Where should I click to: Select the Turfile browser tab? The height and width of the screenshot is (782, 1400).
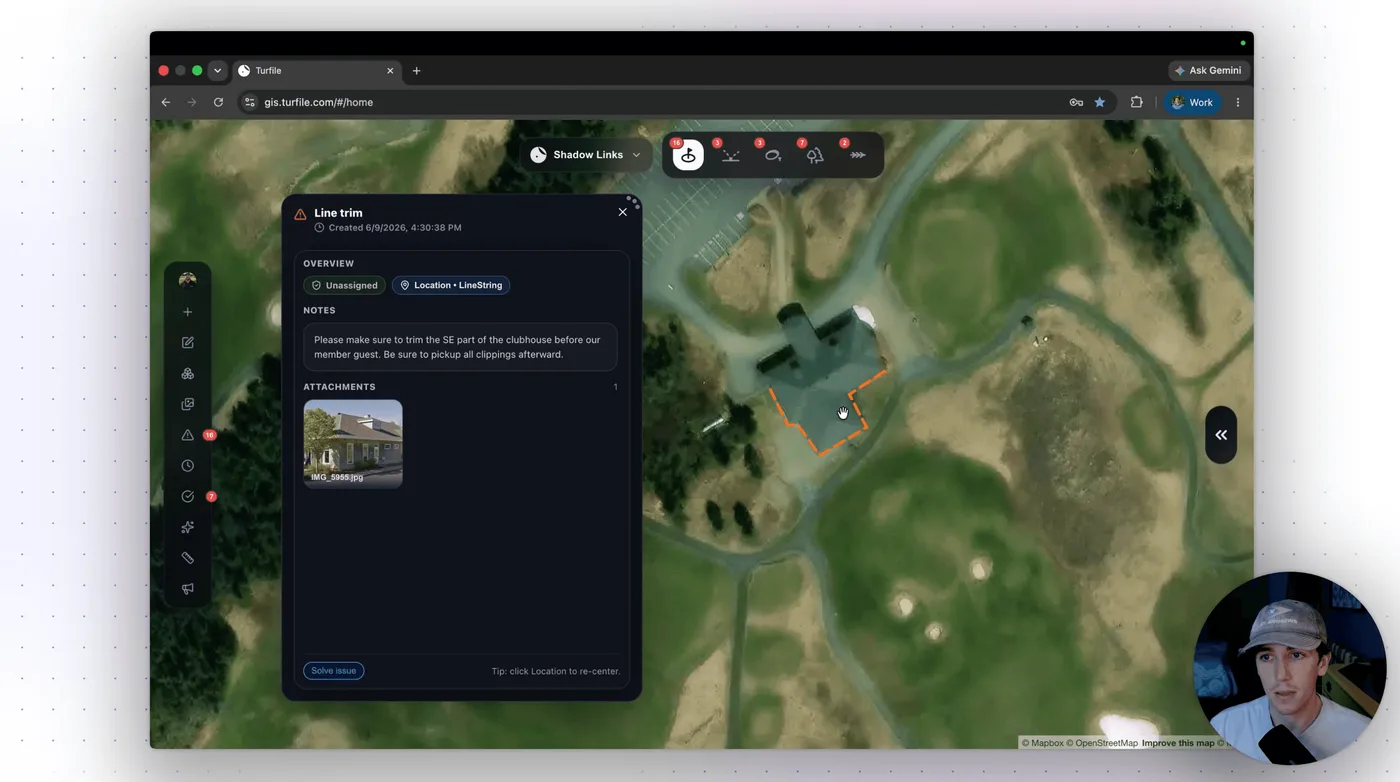coord(317,71)
